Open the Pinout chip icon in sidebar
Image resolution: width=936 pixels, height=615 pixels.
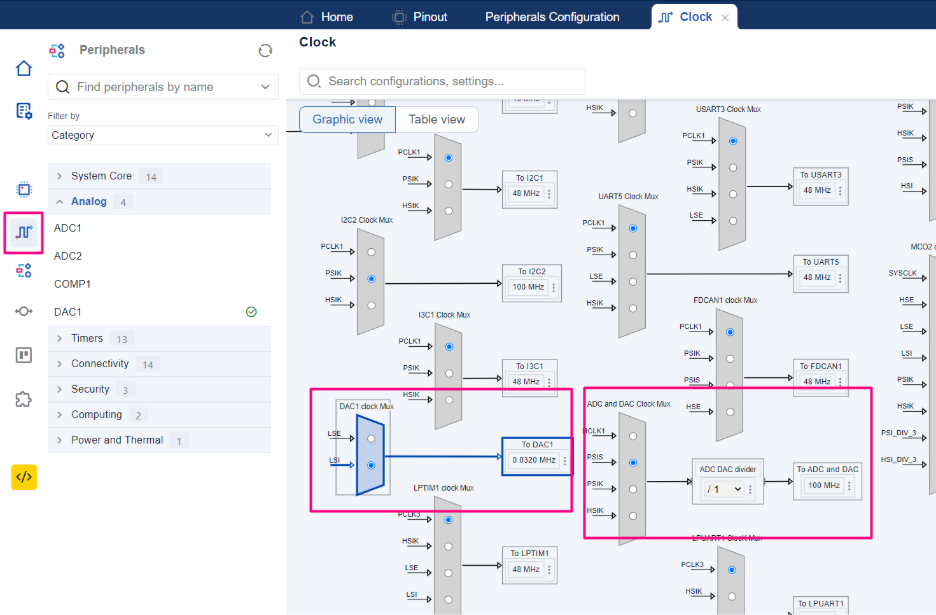[x=24, y=189]
